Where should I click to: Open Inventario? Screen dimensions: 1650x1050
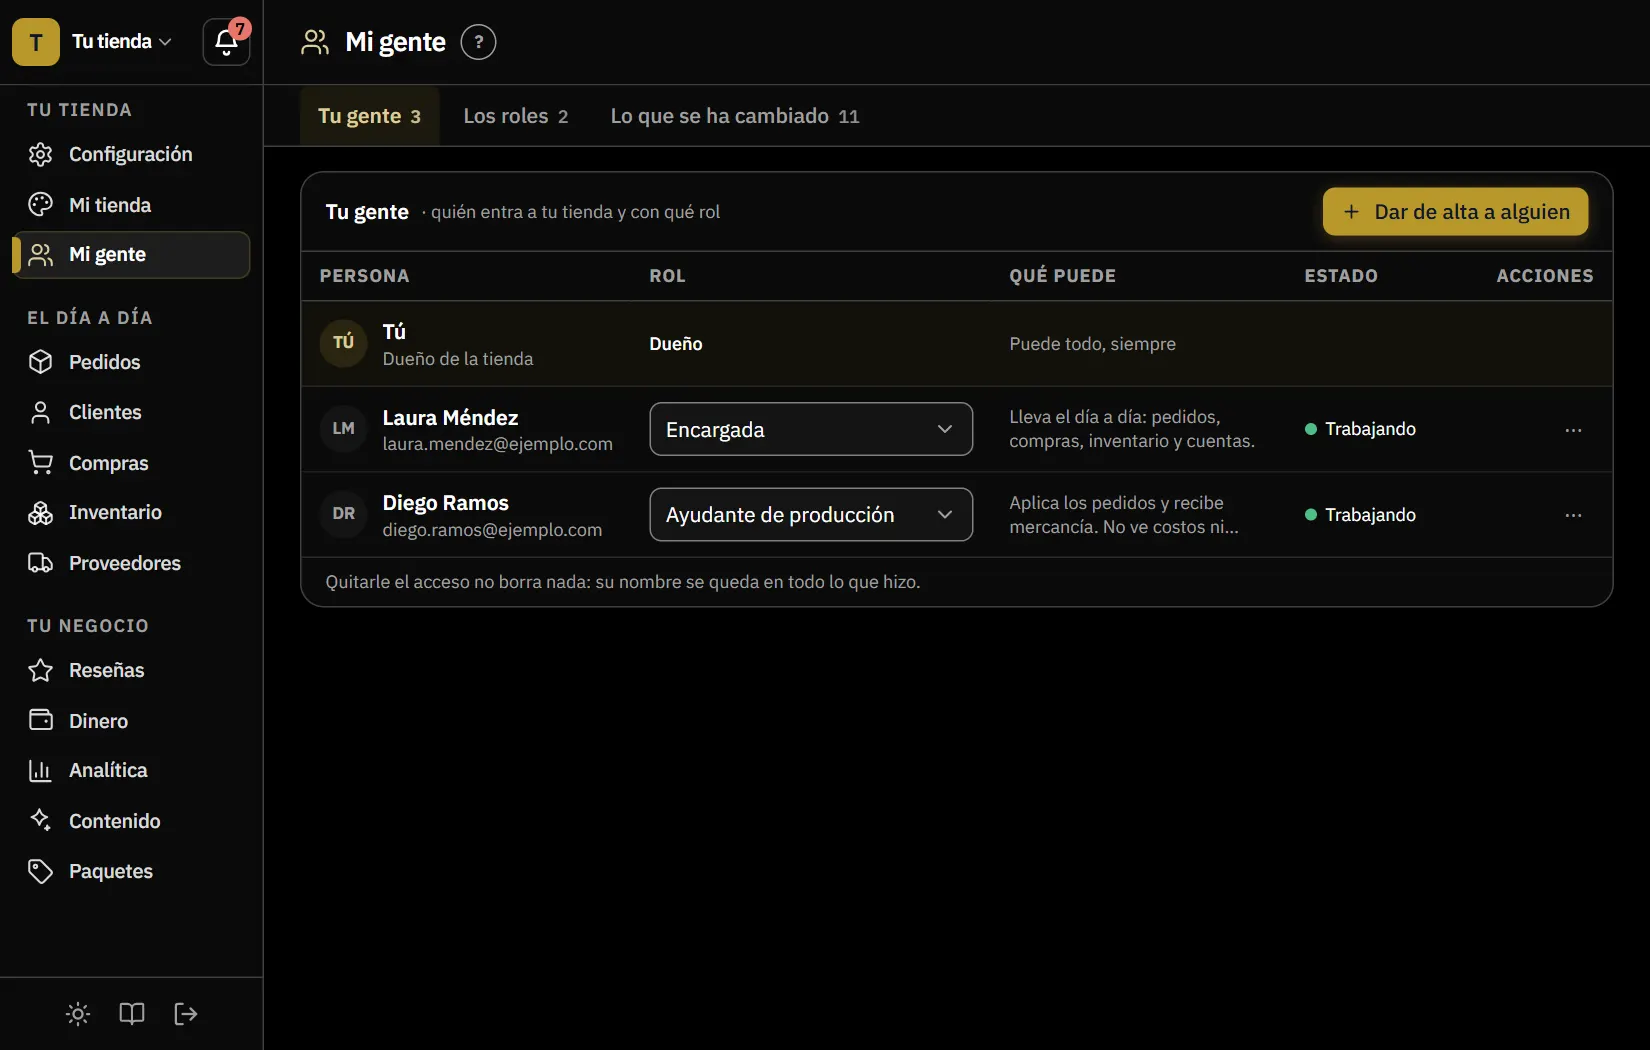click(x=131, y=512)
